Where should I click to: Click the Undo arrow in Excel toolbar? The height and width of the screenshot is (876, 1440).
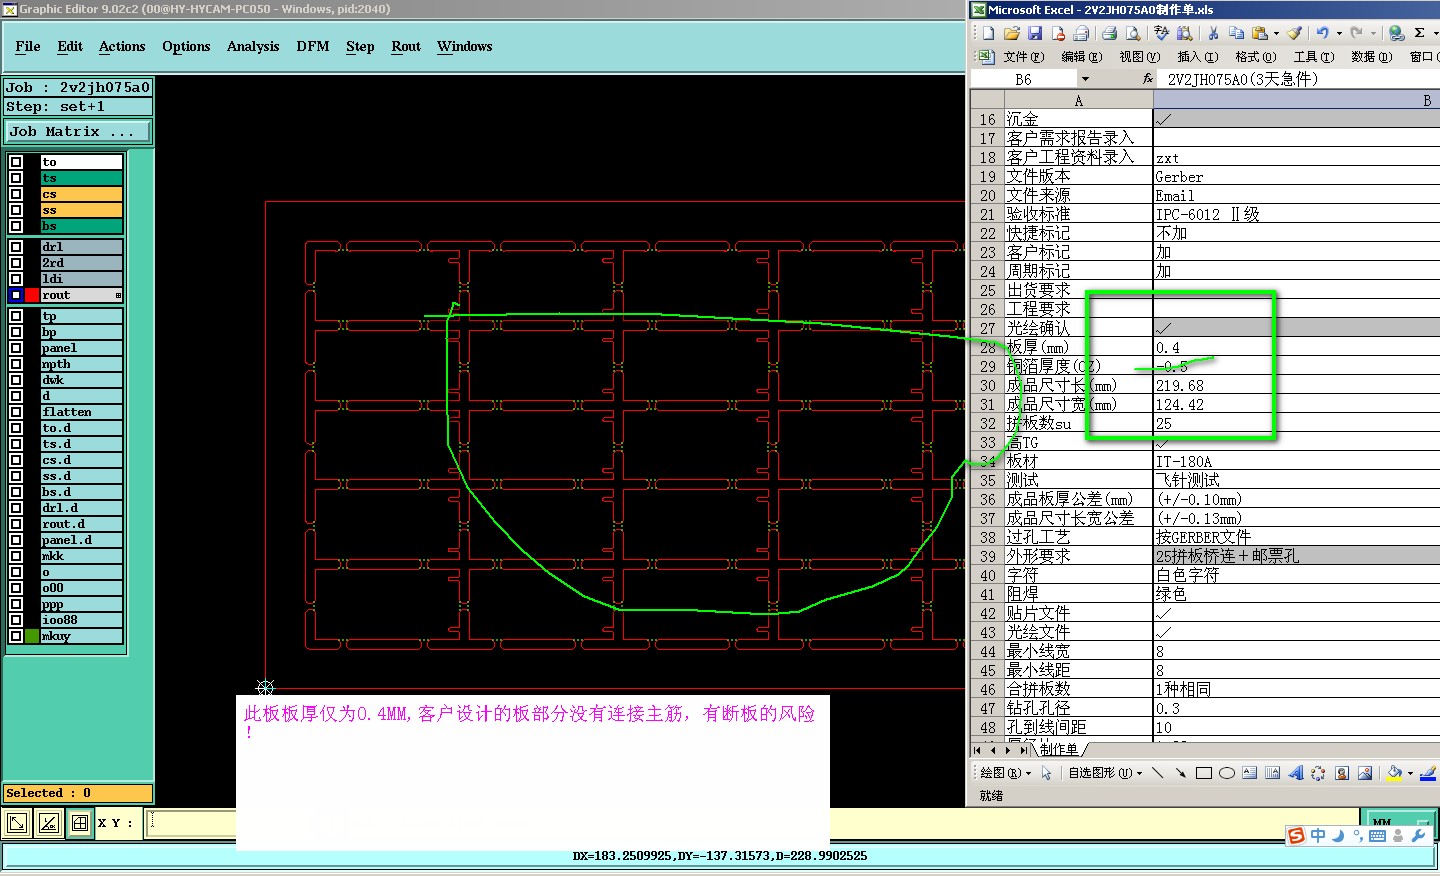1322,33
